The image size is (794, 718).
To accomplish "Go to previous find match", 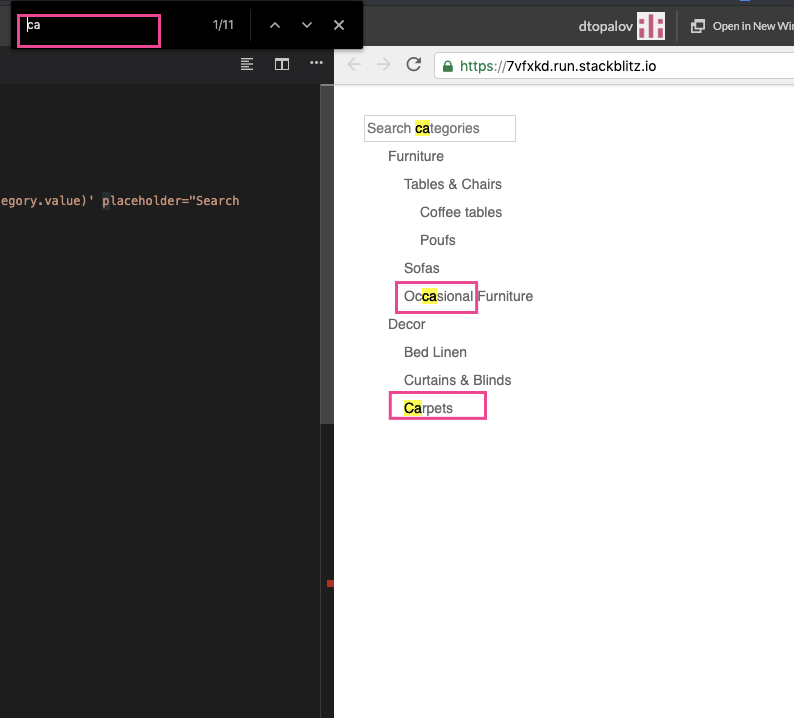I will pos(274,25).
